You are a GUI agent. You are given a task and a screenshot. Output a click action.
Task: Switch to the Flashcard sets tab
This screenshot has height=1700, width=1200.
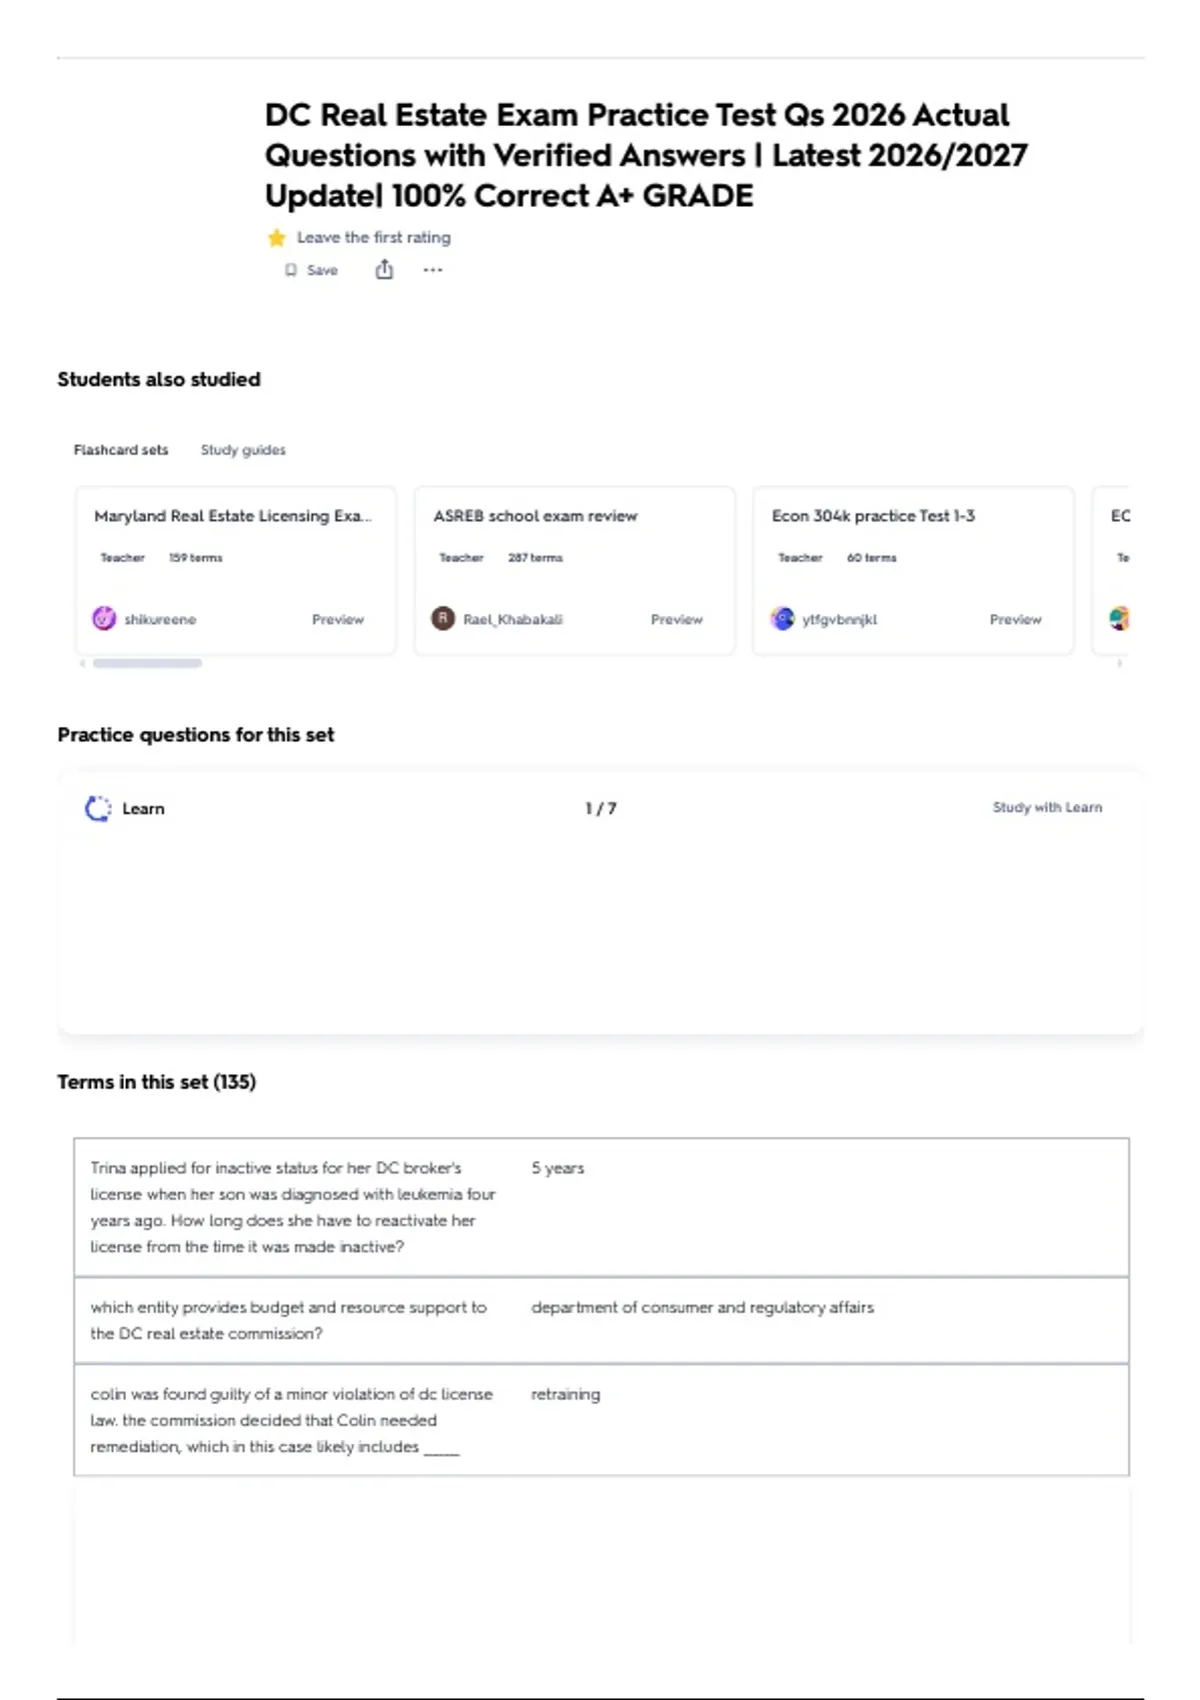tap(121, 450)
